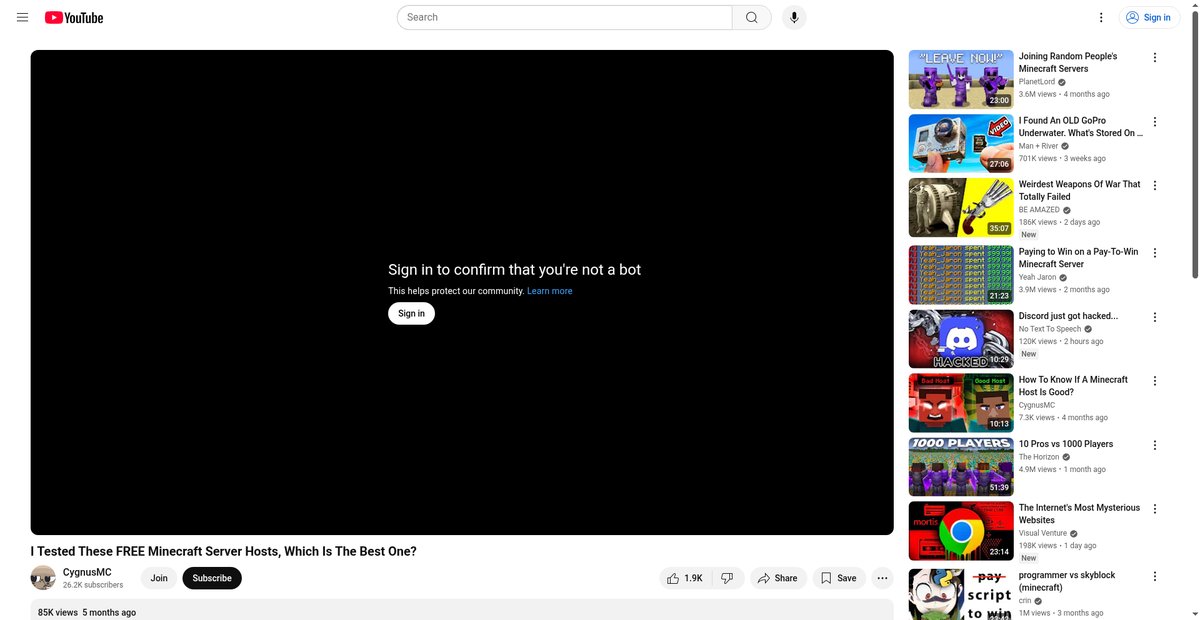Viewport: 1200px width, 620px height.
Task: Open Discord just got hacked thumbnail
Action: (961, 339)
